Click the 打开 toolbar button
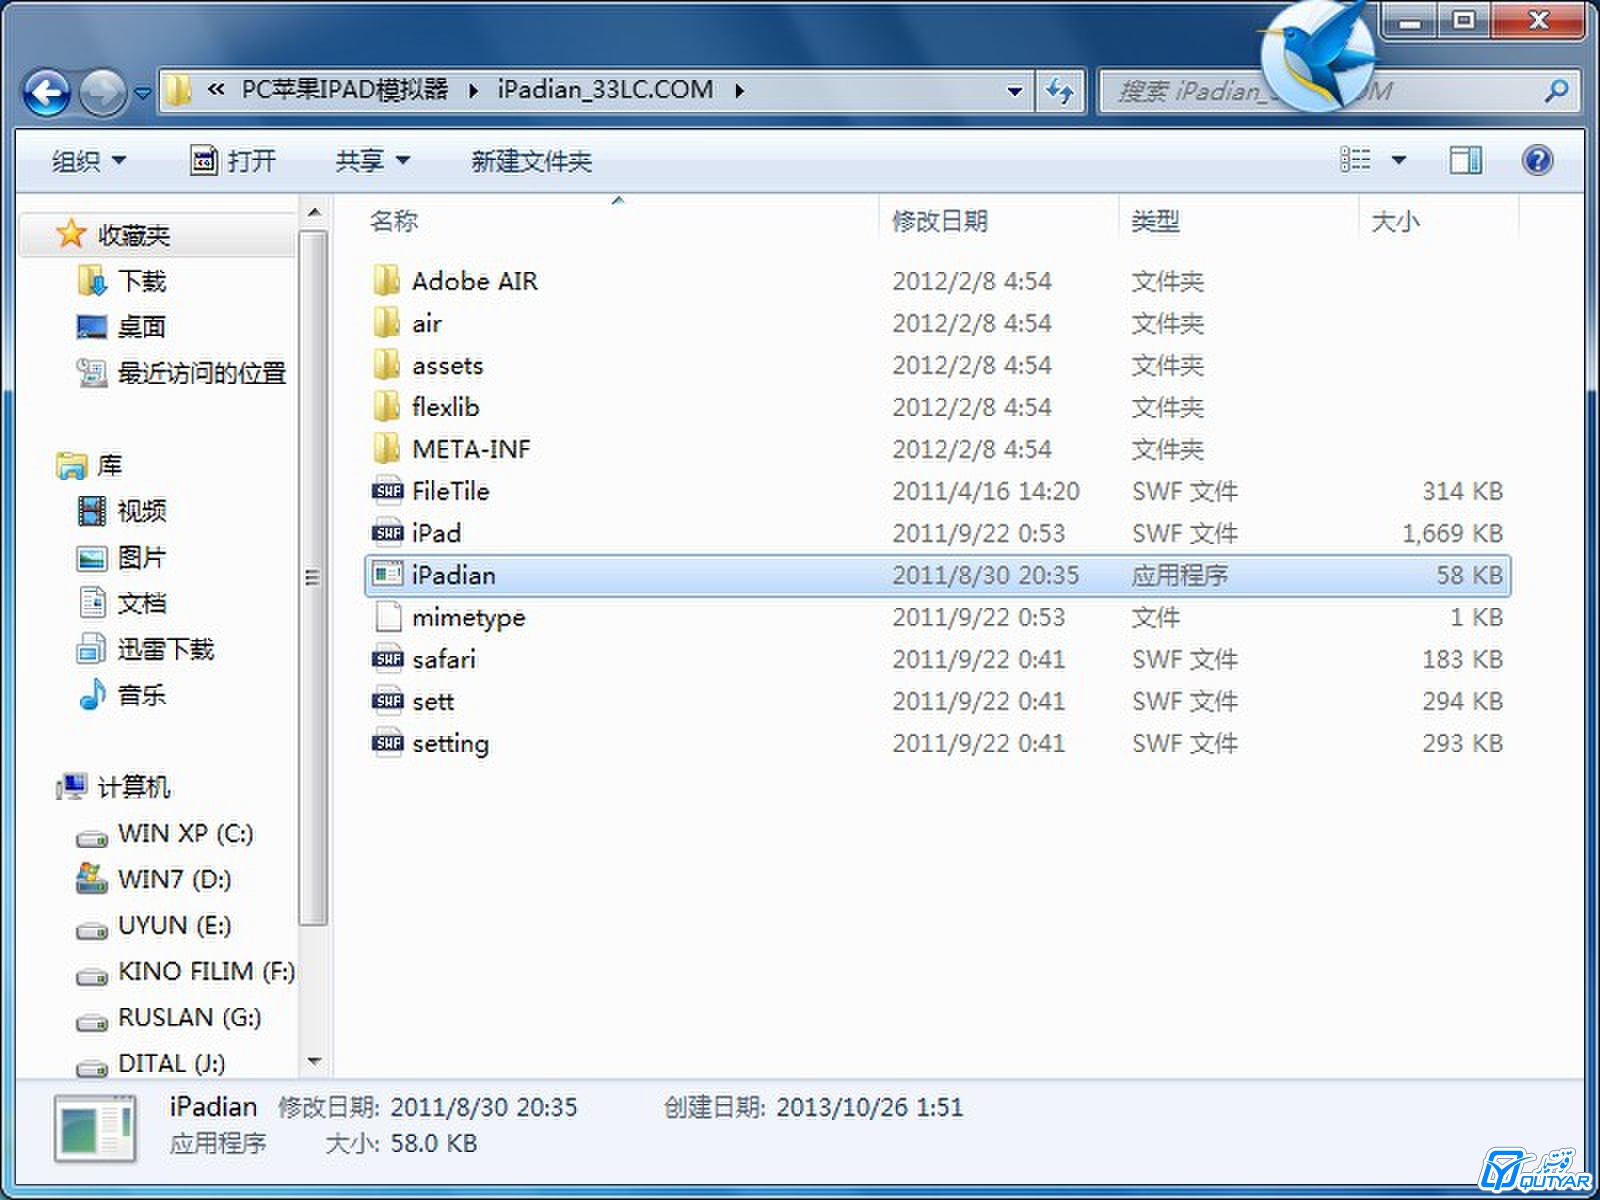 tap(233, 160)
